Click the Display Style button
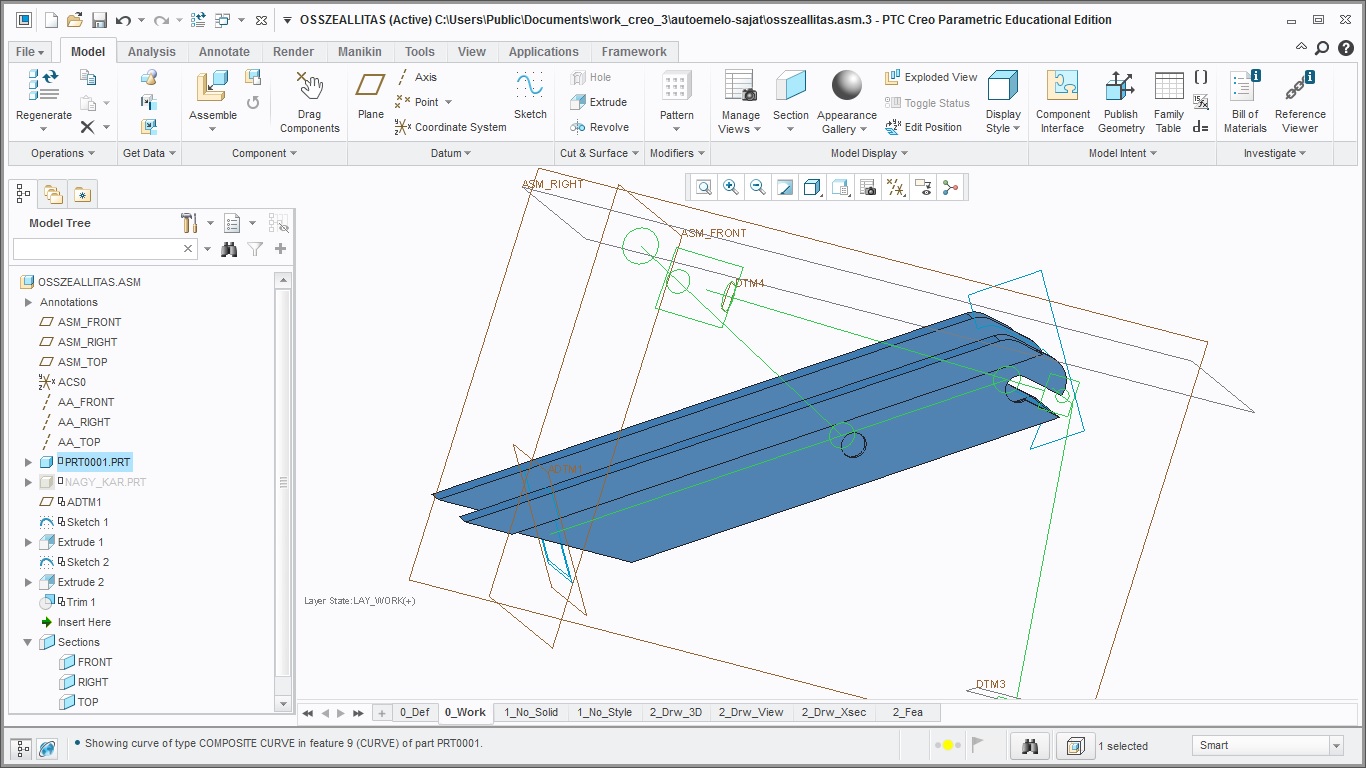 1003,102
